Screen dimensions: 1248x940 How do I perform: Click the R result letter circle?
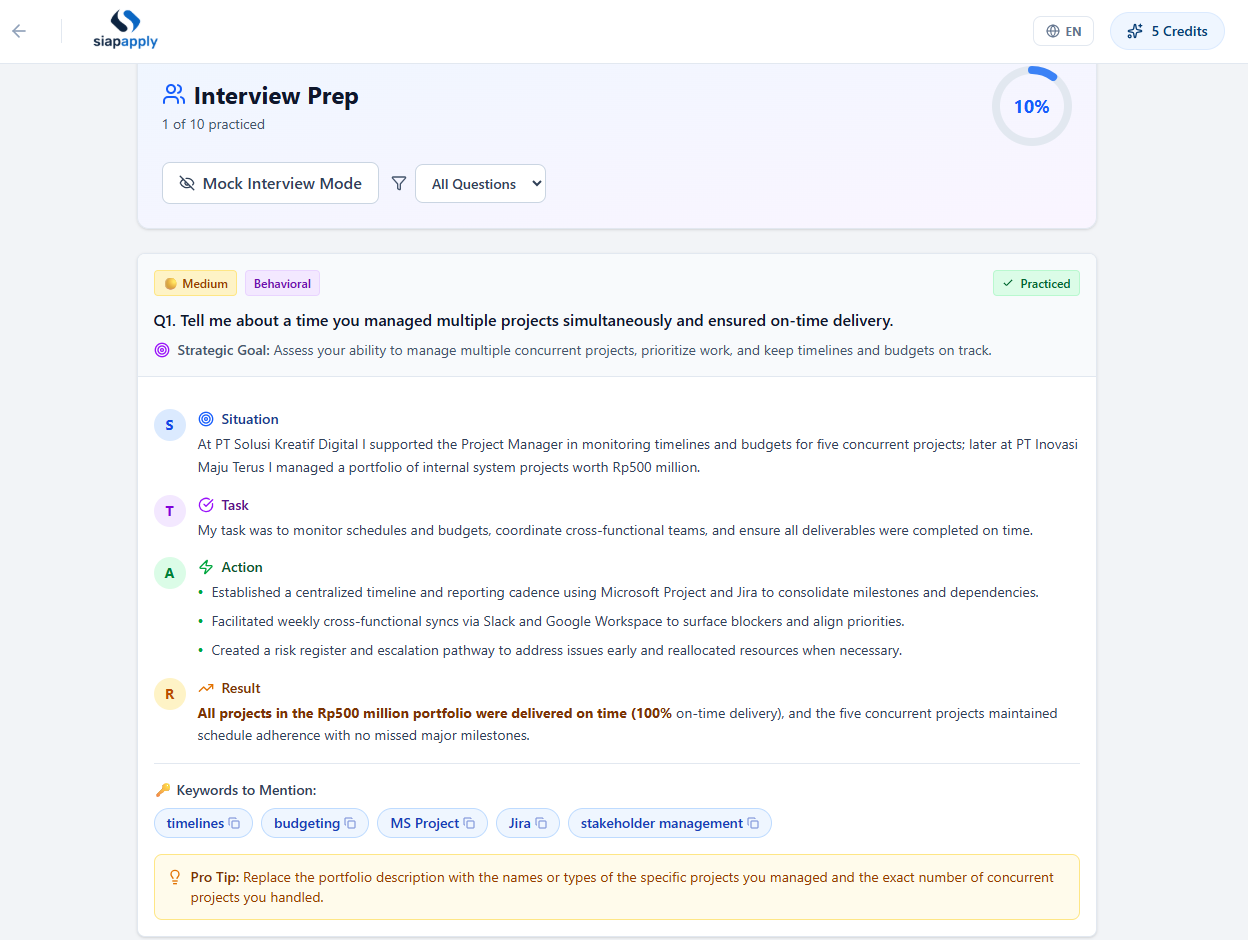click(169, 694)
